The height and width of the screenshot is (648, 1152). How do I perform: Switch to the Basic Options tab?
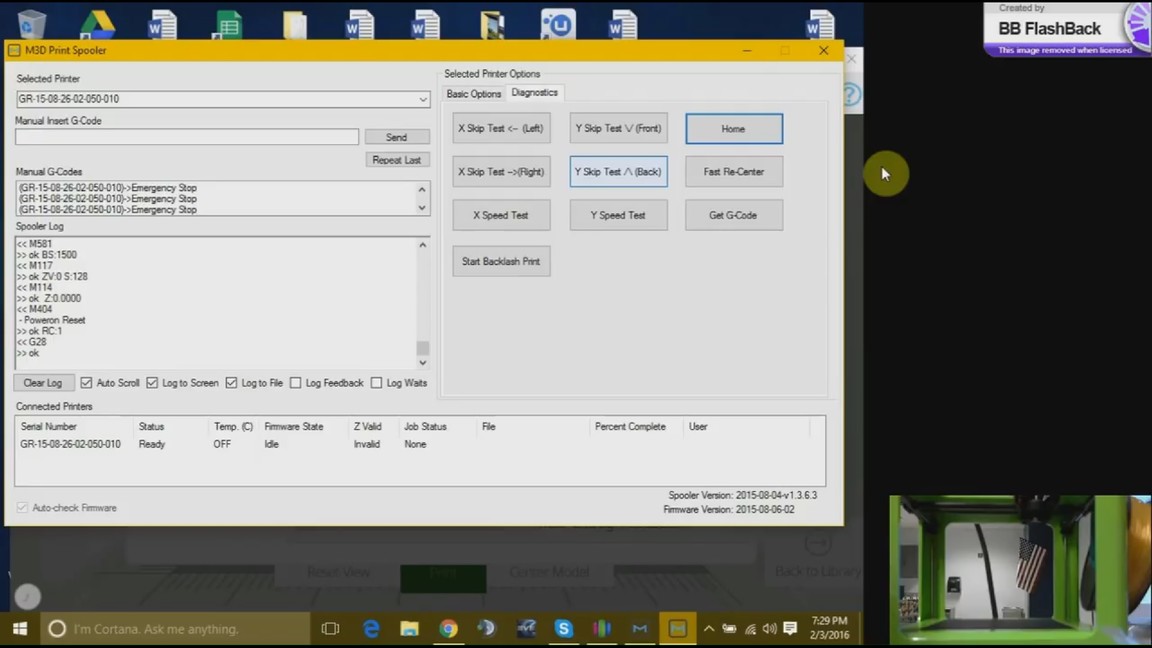(473, 94)
